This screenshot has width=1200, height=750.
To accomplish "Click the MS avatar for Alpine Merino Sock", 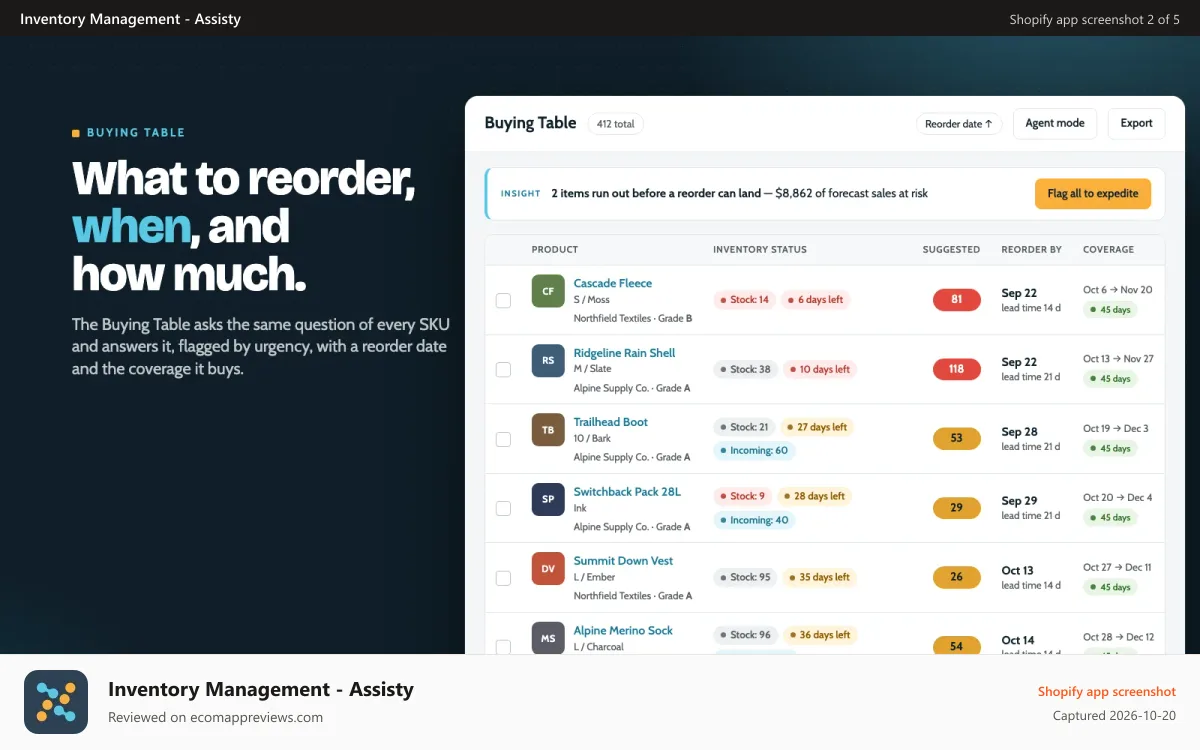I will (x=548, y=638).
